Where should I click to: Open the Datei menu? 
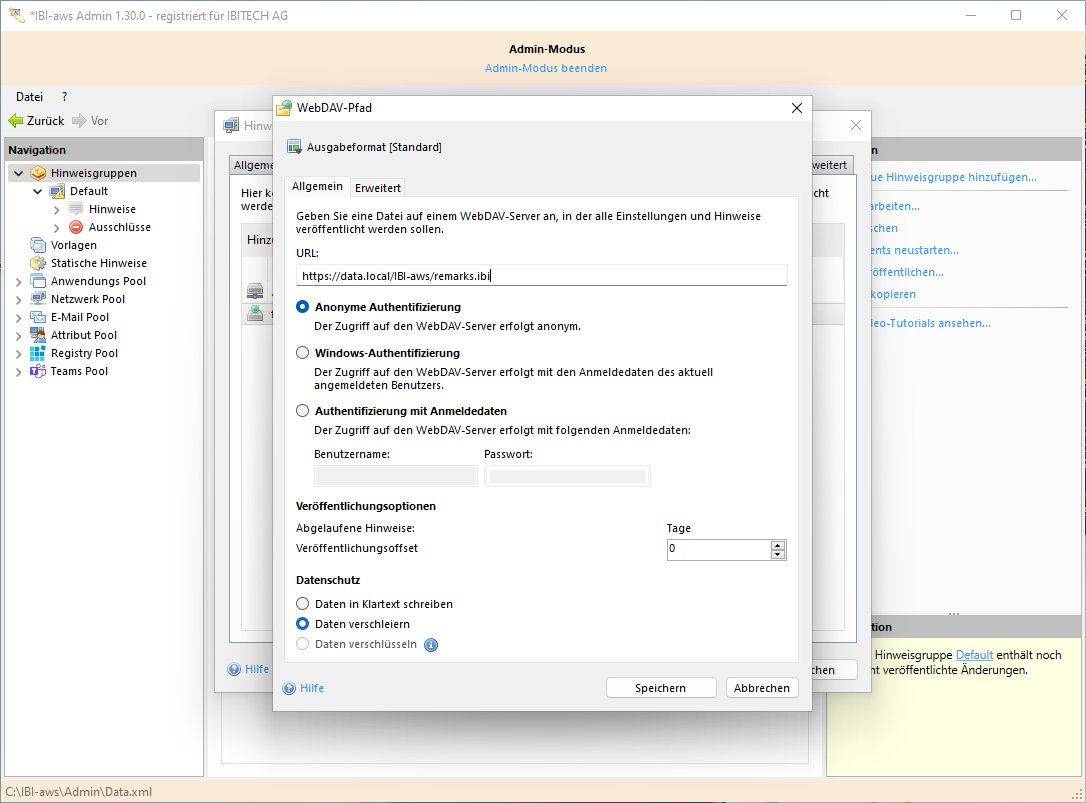pos(29,97)
